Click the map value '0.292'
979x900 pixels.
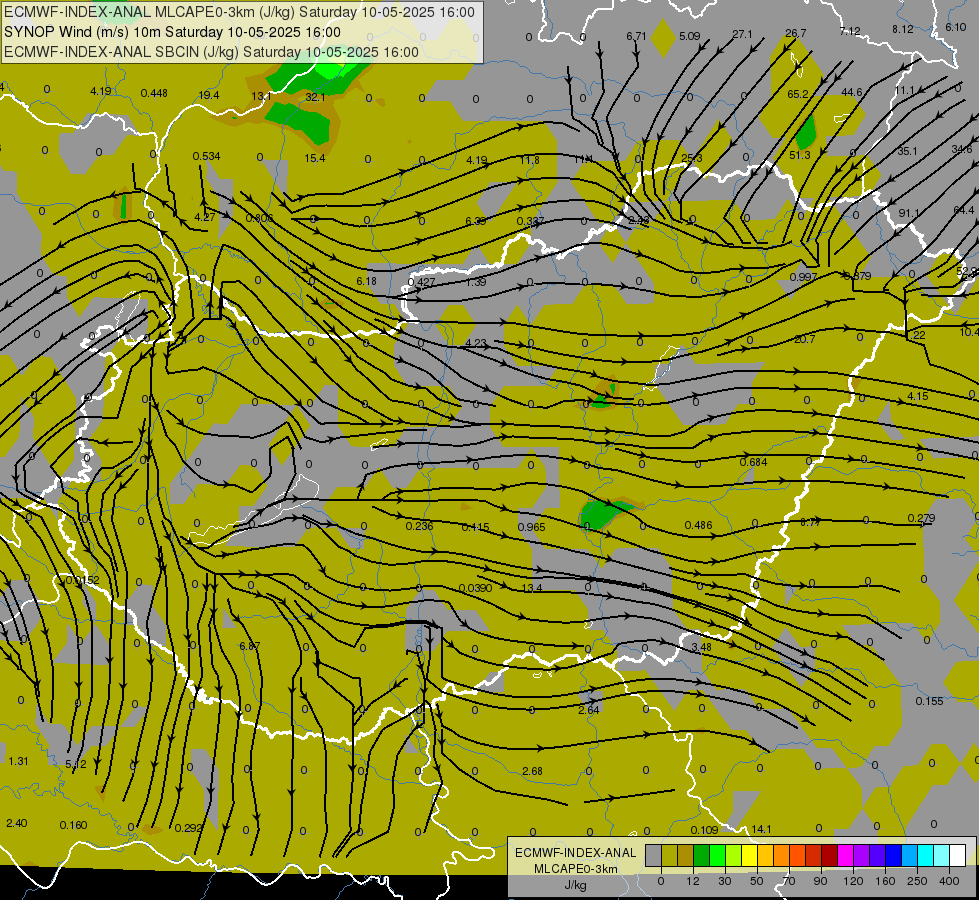189,828
